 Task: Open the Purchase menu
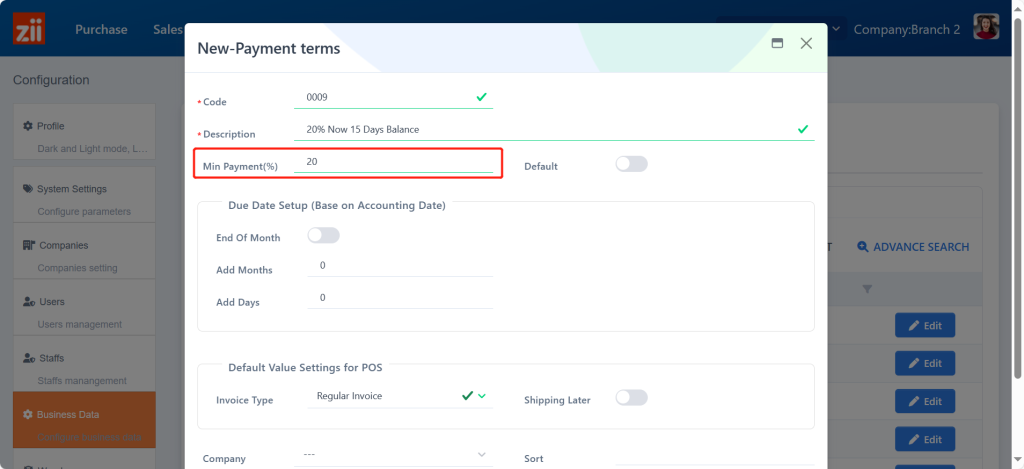tap(101, 30)
